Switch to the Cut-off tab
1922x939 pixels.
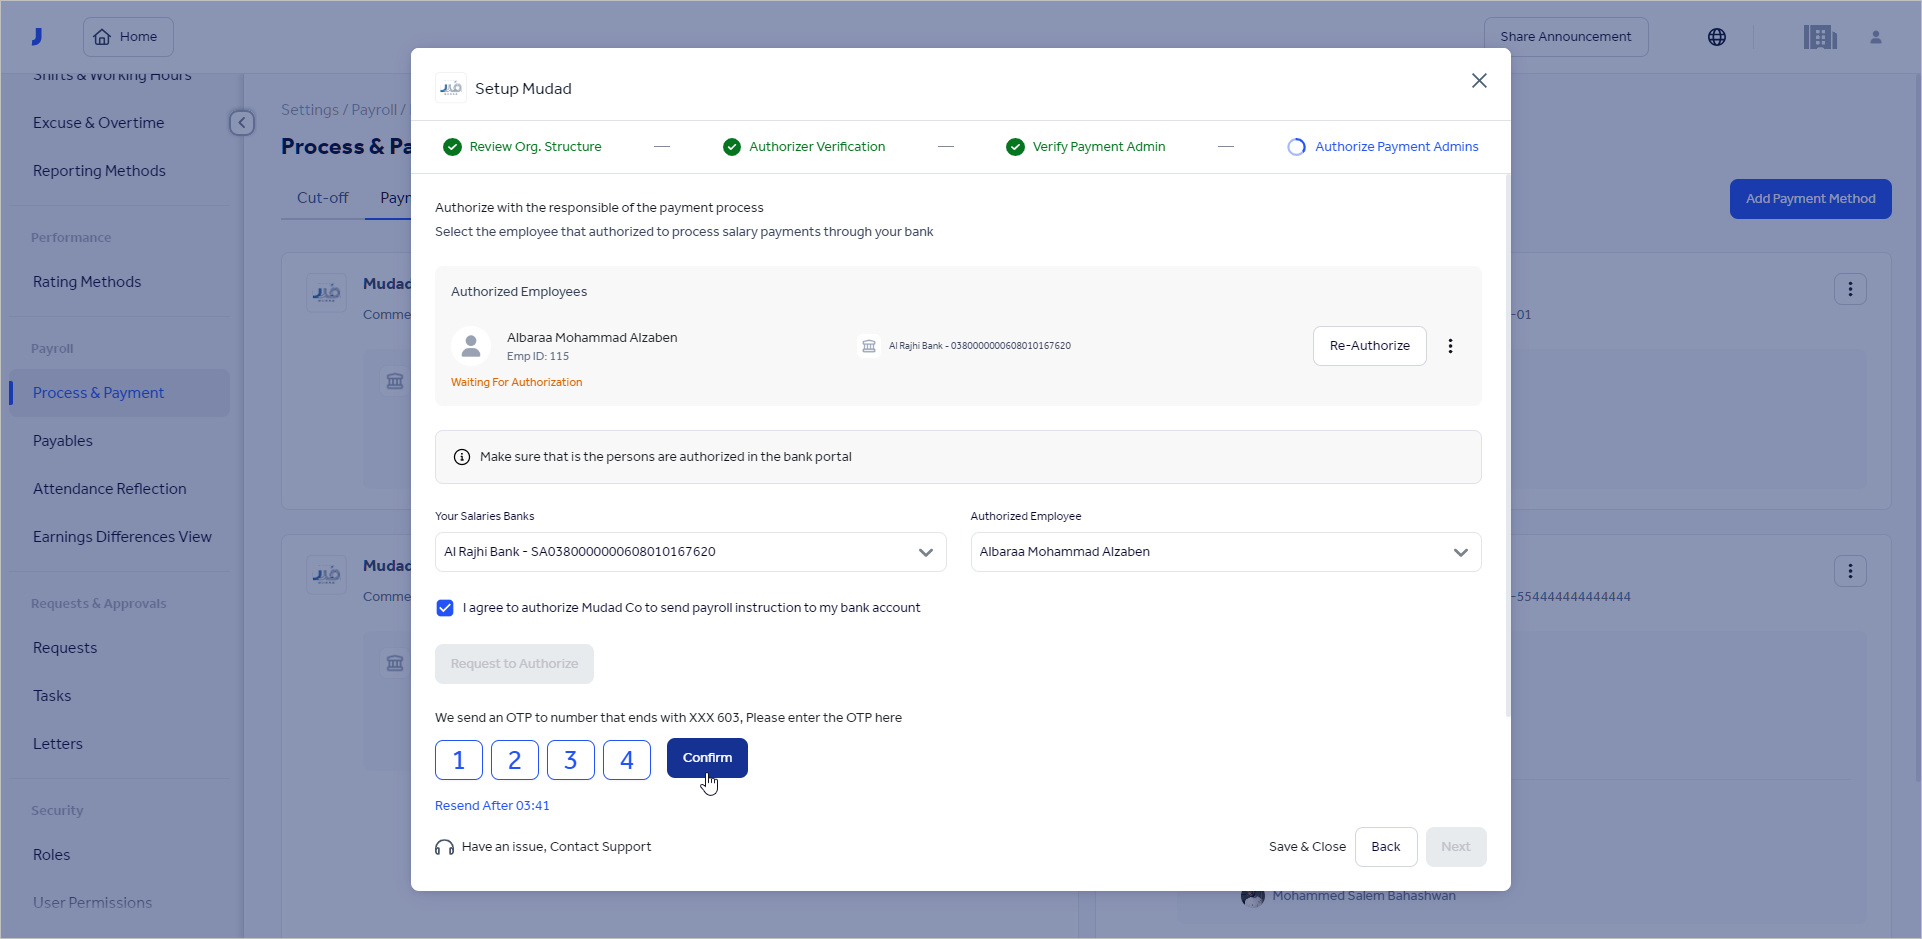[x=321, y=197]
